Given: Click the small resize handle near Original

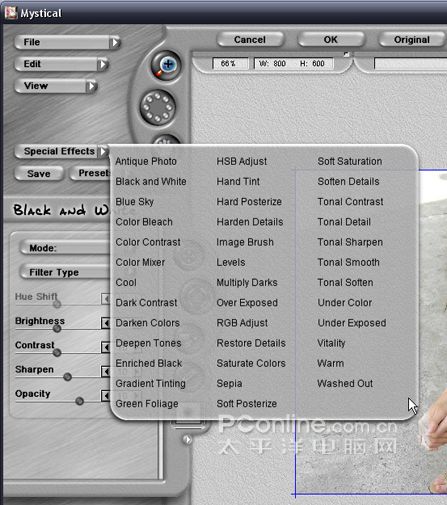Looking at the screenshot, I should pyautogui.click(x=346, y=54).
